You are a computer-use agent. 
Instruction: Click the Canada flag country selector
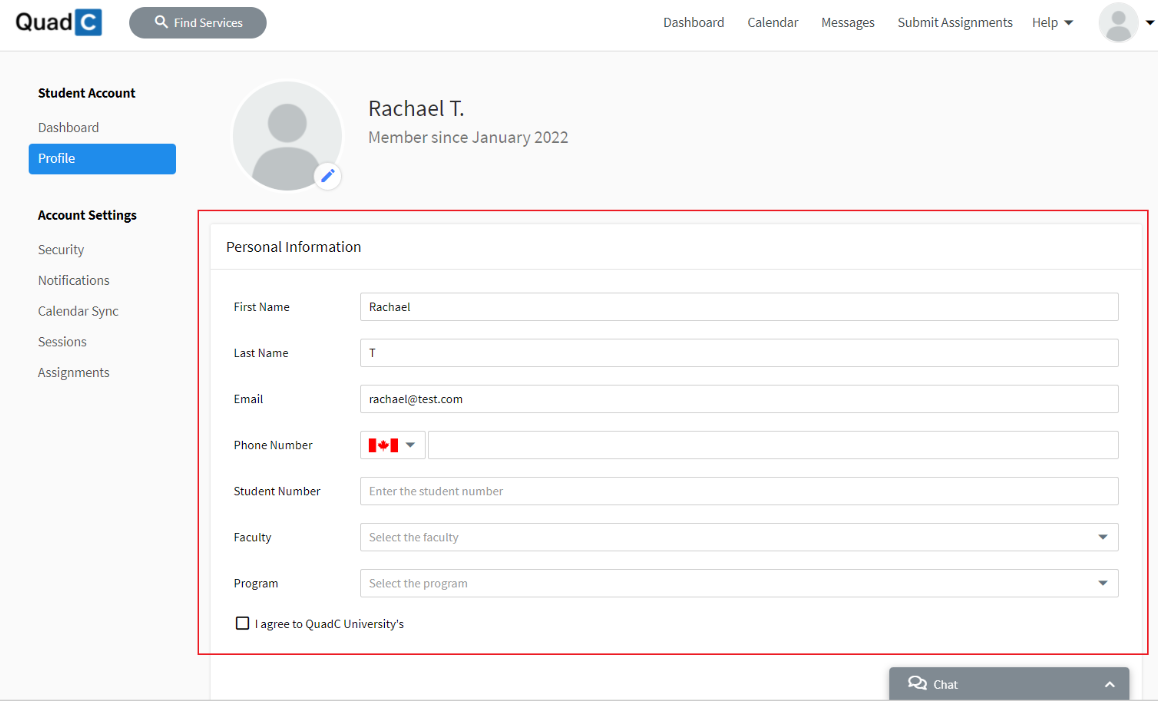click(392, 445)
